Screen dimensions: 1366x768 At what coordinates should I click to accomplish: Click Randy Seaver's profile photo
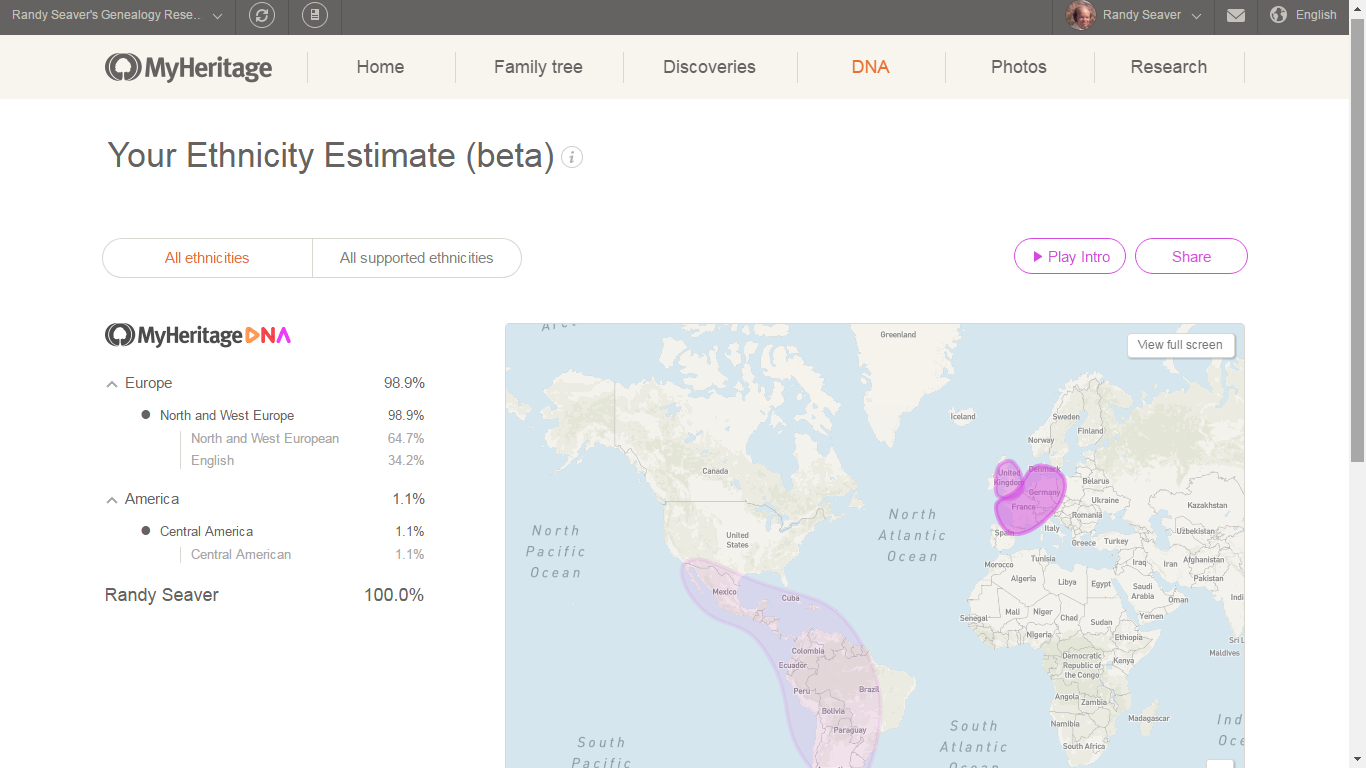(1081, 15)
